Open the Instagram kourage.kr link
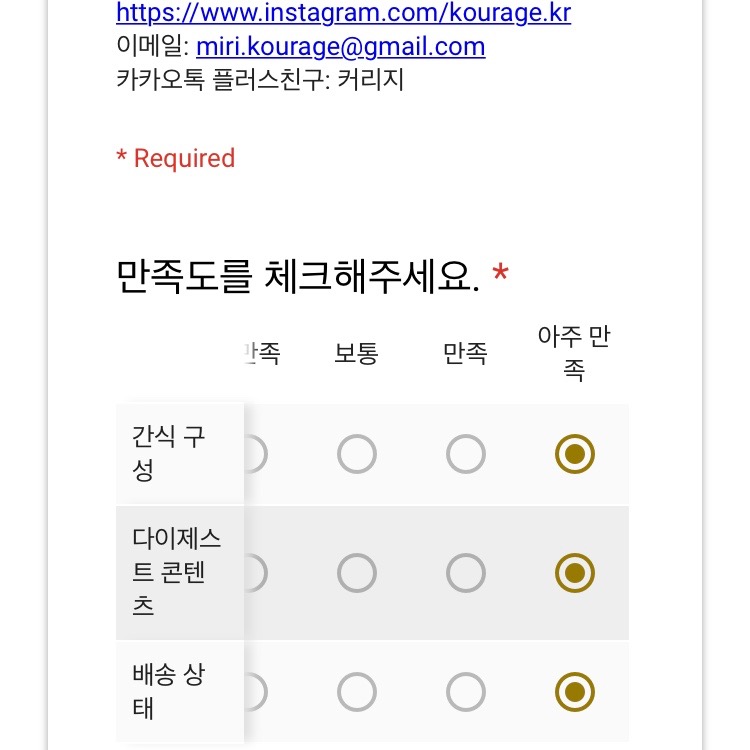750x750 pixels. point(343,13)
